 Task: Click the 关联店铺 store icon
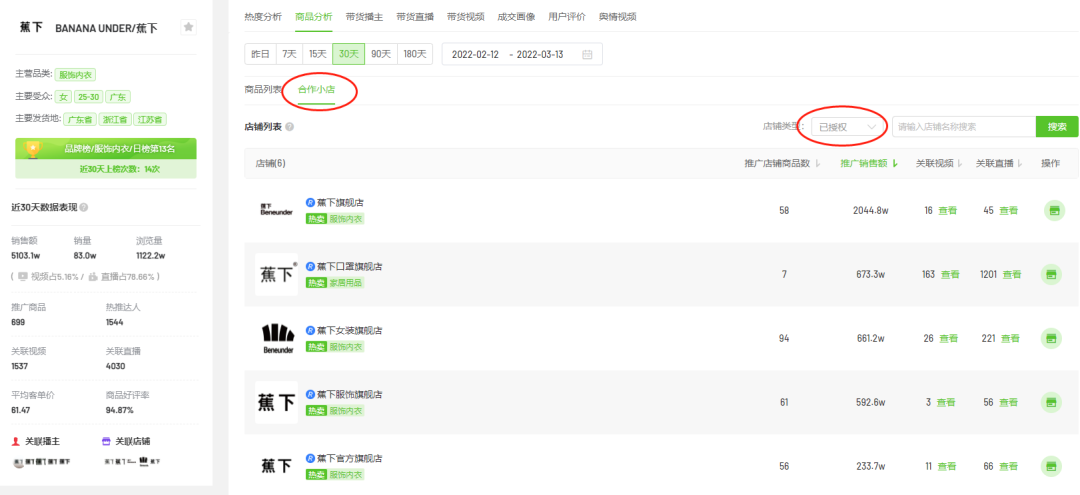[106, 441]
